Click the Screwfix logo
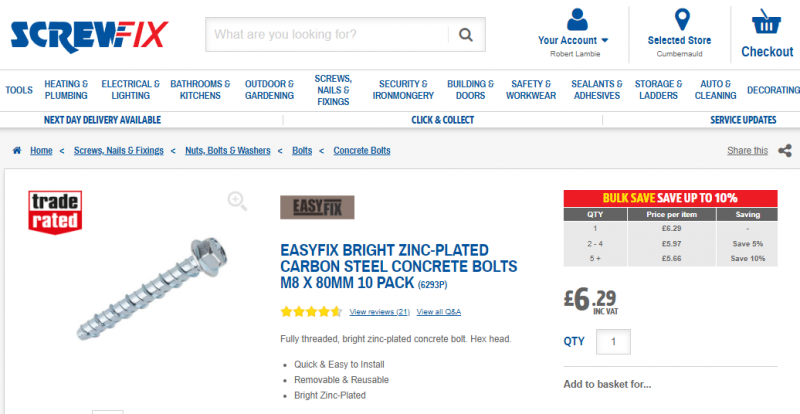This screenshot has width=800, height=414. click(x=90, y=34)
